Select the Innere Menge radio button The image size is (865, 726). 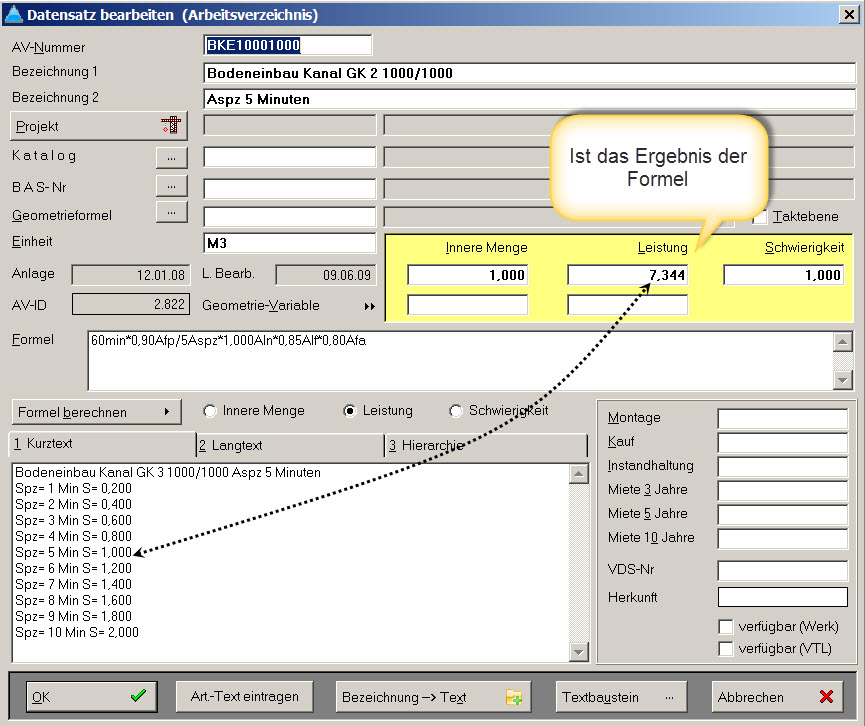(x=210, y=411)
